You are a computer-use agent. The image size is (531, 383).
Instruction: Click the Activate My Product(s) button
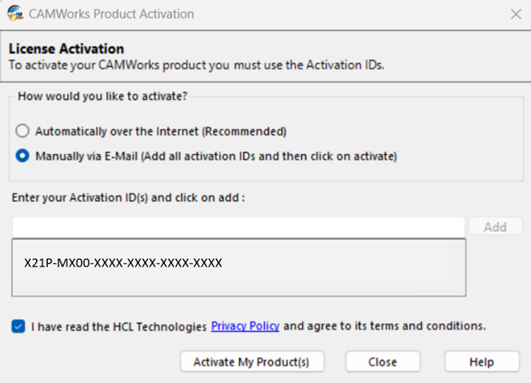tap(252, 362)
